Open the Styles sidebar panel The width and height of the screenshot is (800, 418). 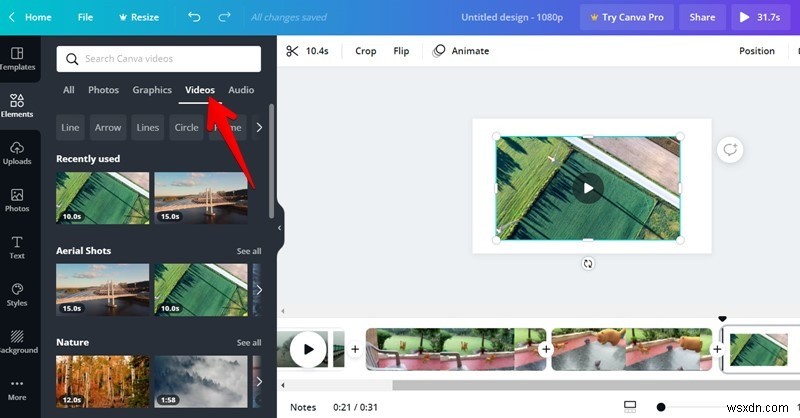17,295
